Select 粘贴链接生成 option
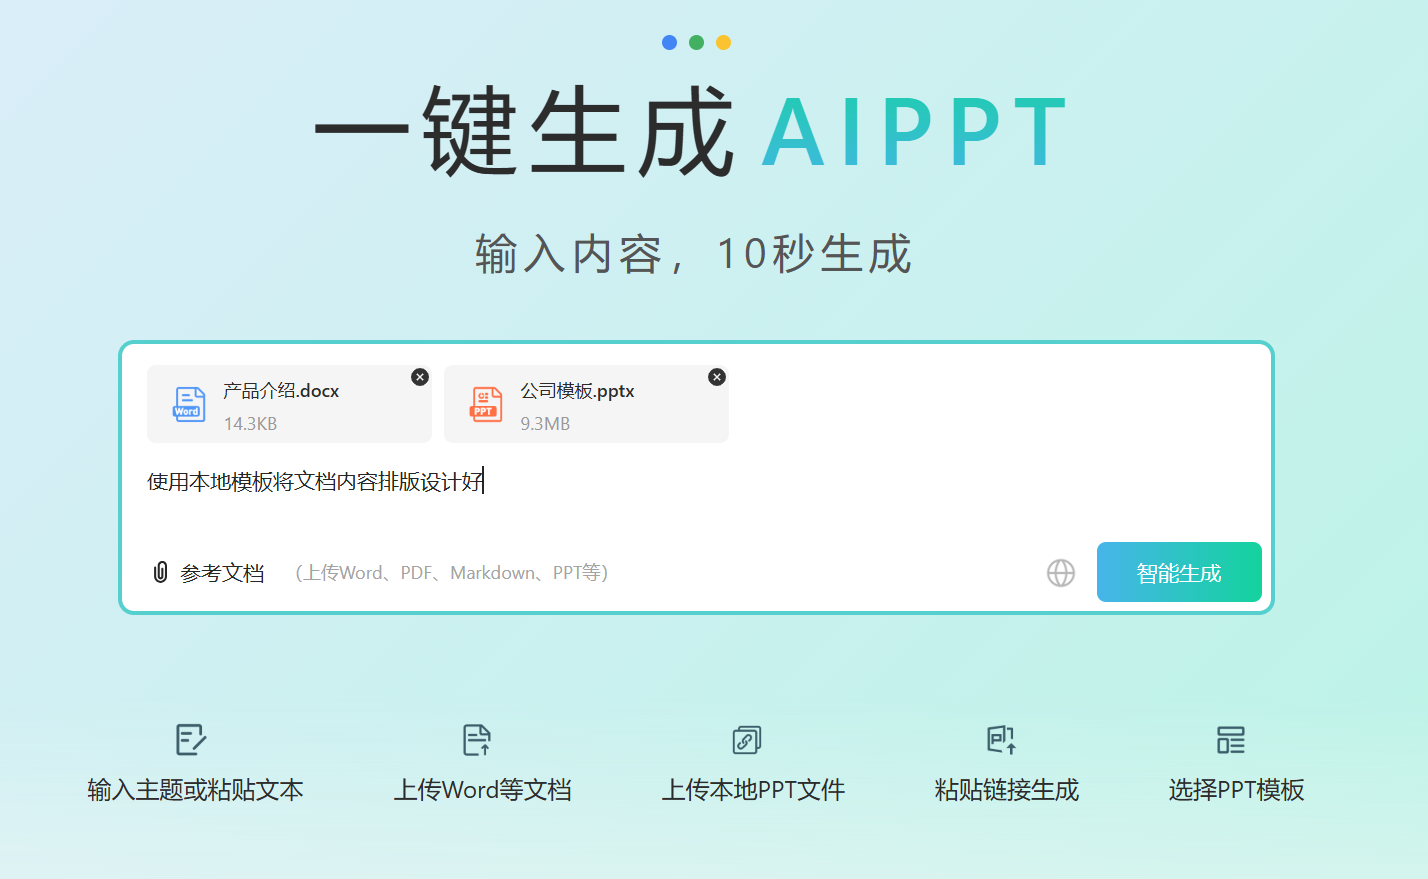This screenshot has width=1428, height=879. pos(1007,790)
